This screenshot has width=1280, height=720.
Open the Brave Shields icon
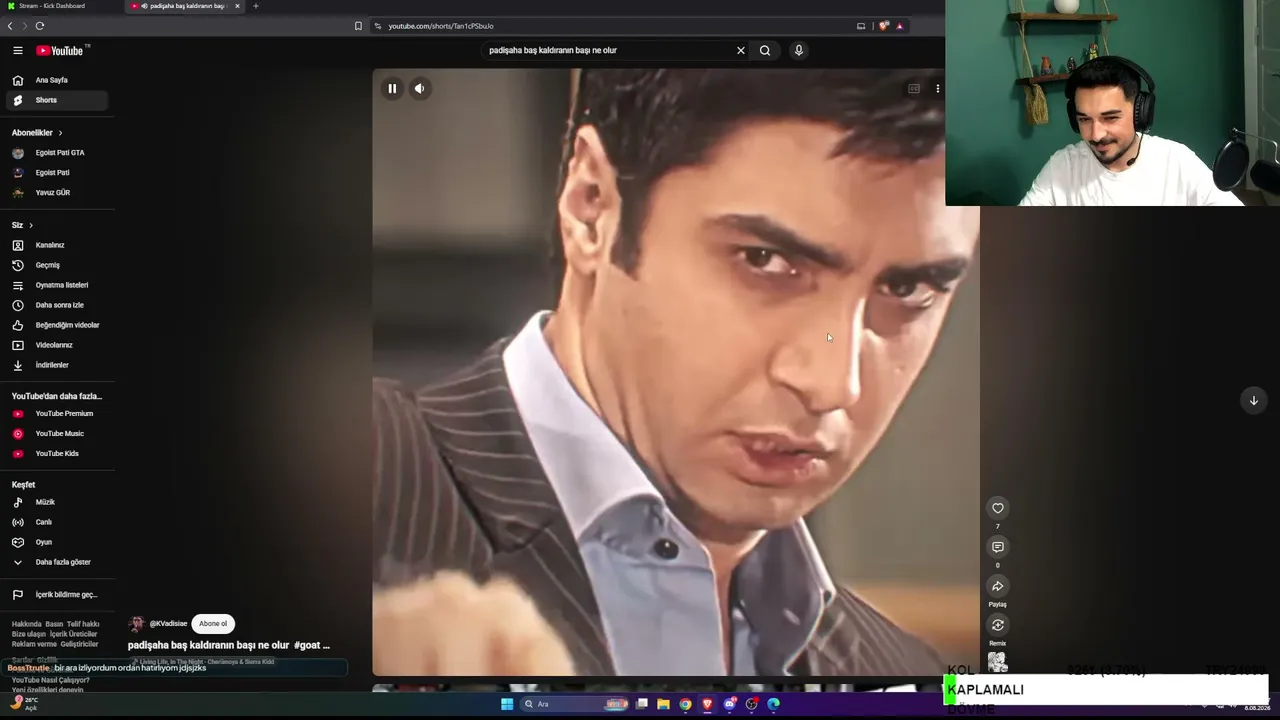tap(884, 26)
